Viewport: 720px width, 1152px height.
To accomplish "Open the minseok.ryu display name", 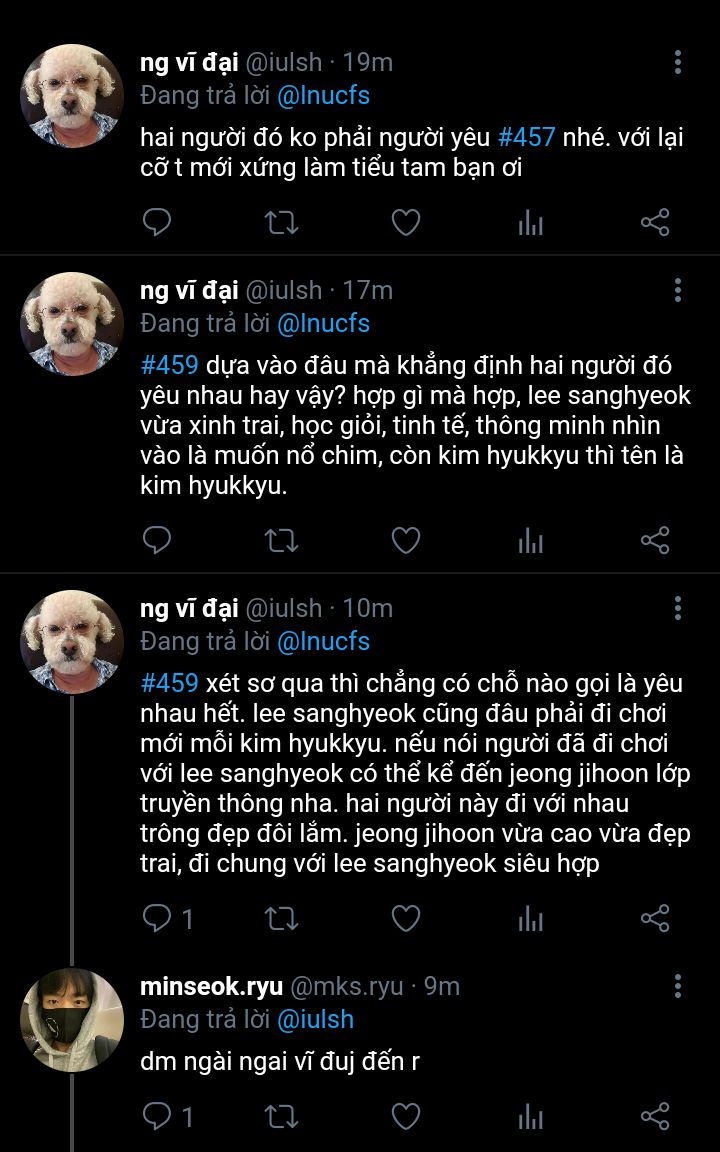I will [x=212, y=987].
